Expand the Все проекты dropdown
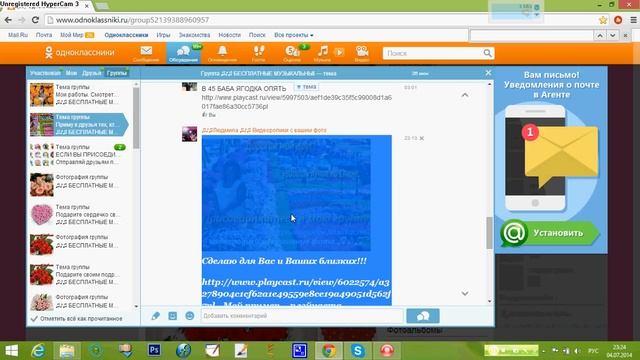The image size is (640, 360). click(293, 35)
